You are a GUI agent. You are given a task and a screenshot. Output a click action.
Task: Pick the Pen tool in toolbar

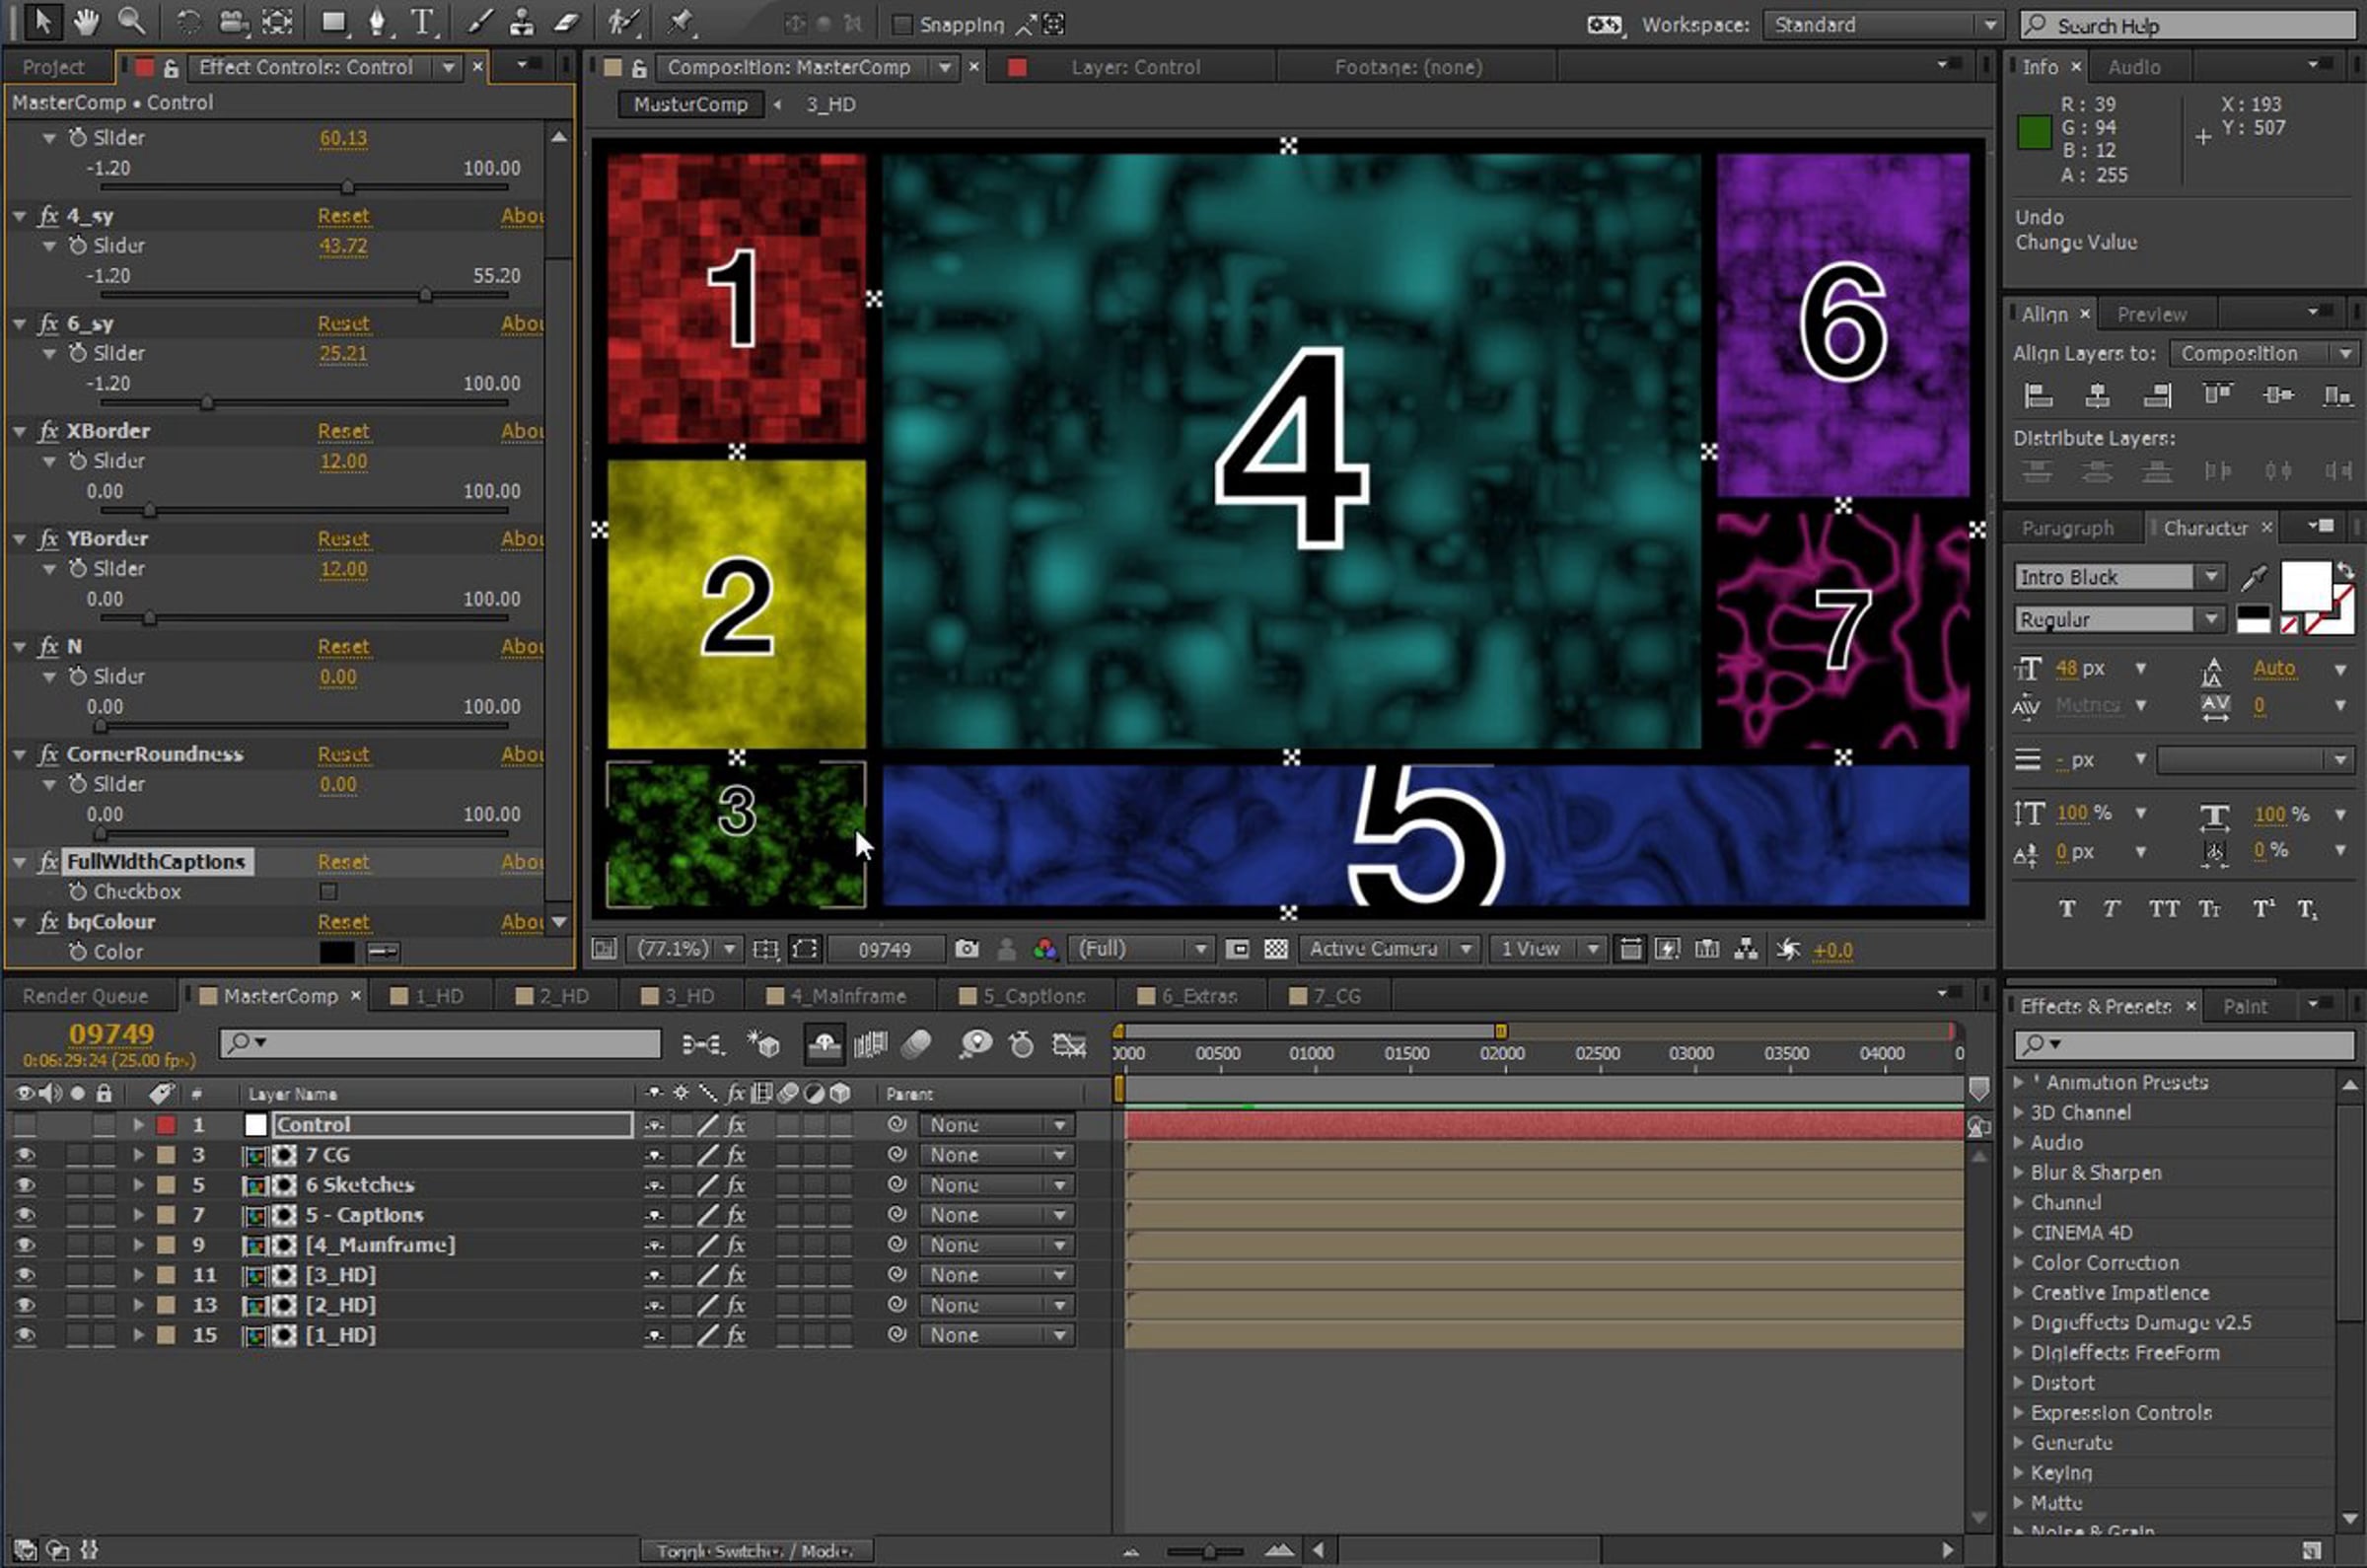tap(377, 21)
